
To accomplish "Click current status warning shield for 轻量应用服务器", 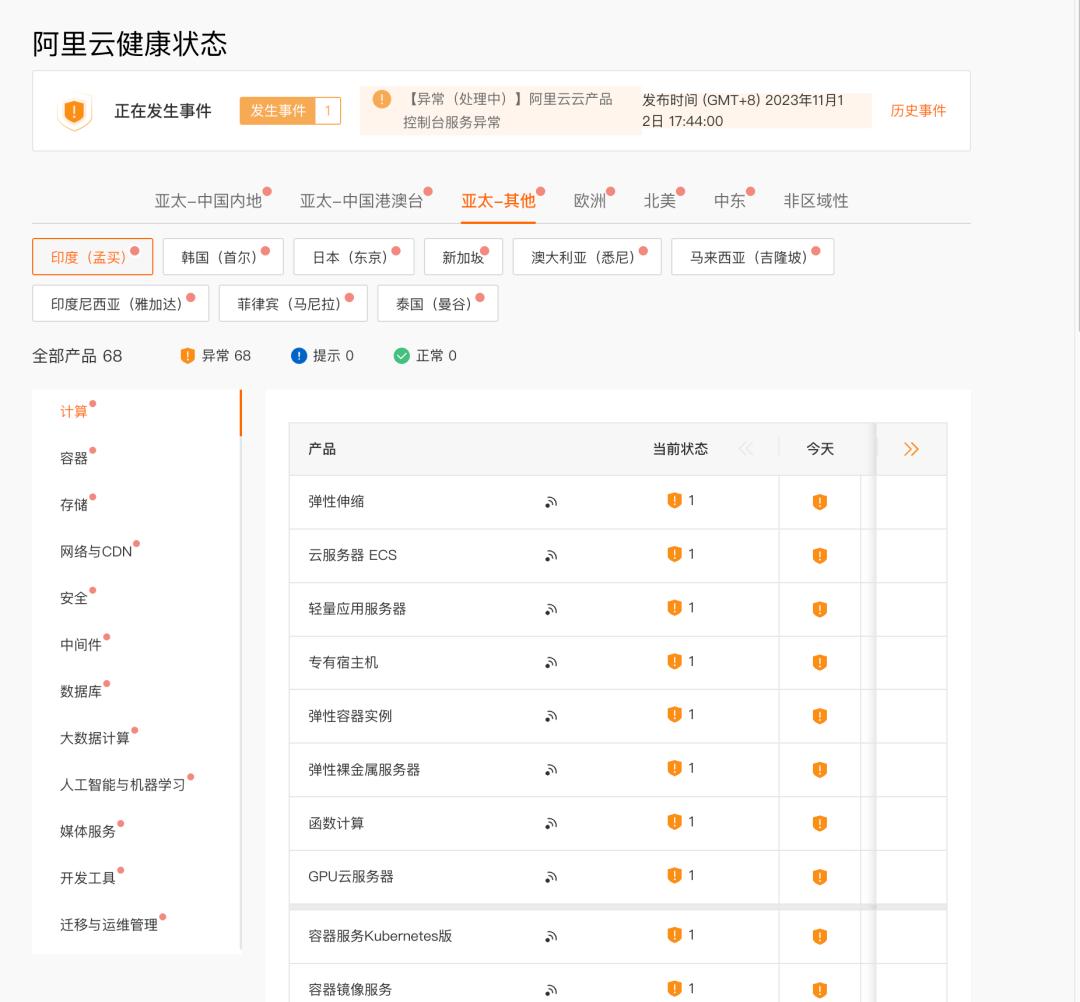I will [674, 608].
